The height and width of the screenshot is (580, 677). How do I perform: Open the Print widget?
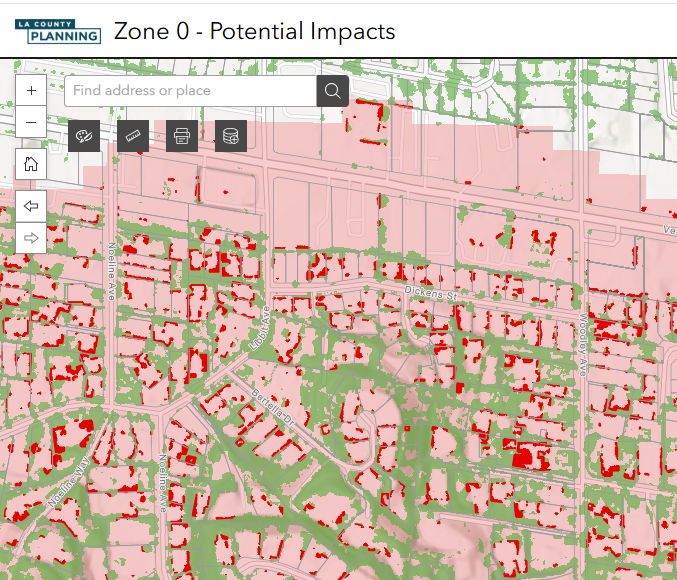pos(182,136)
